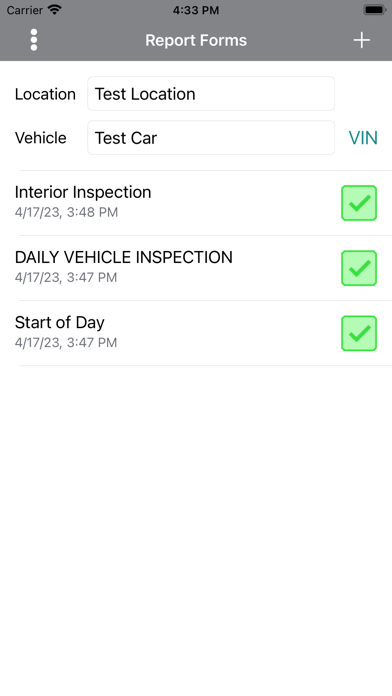Tap the plus icon to add form

coord(361,40)
